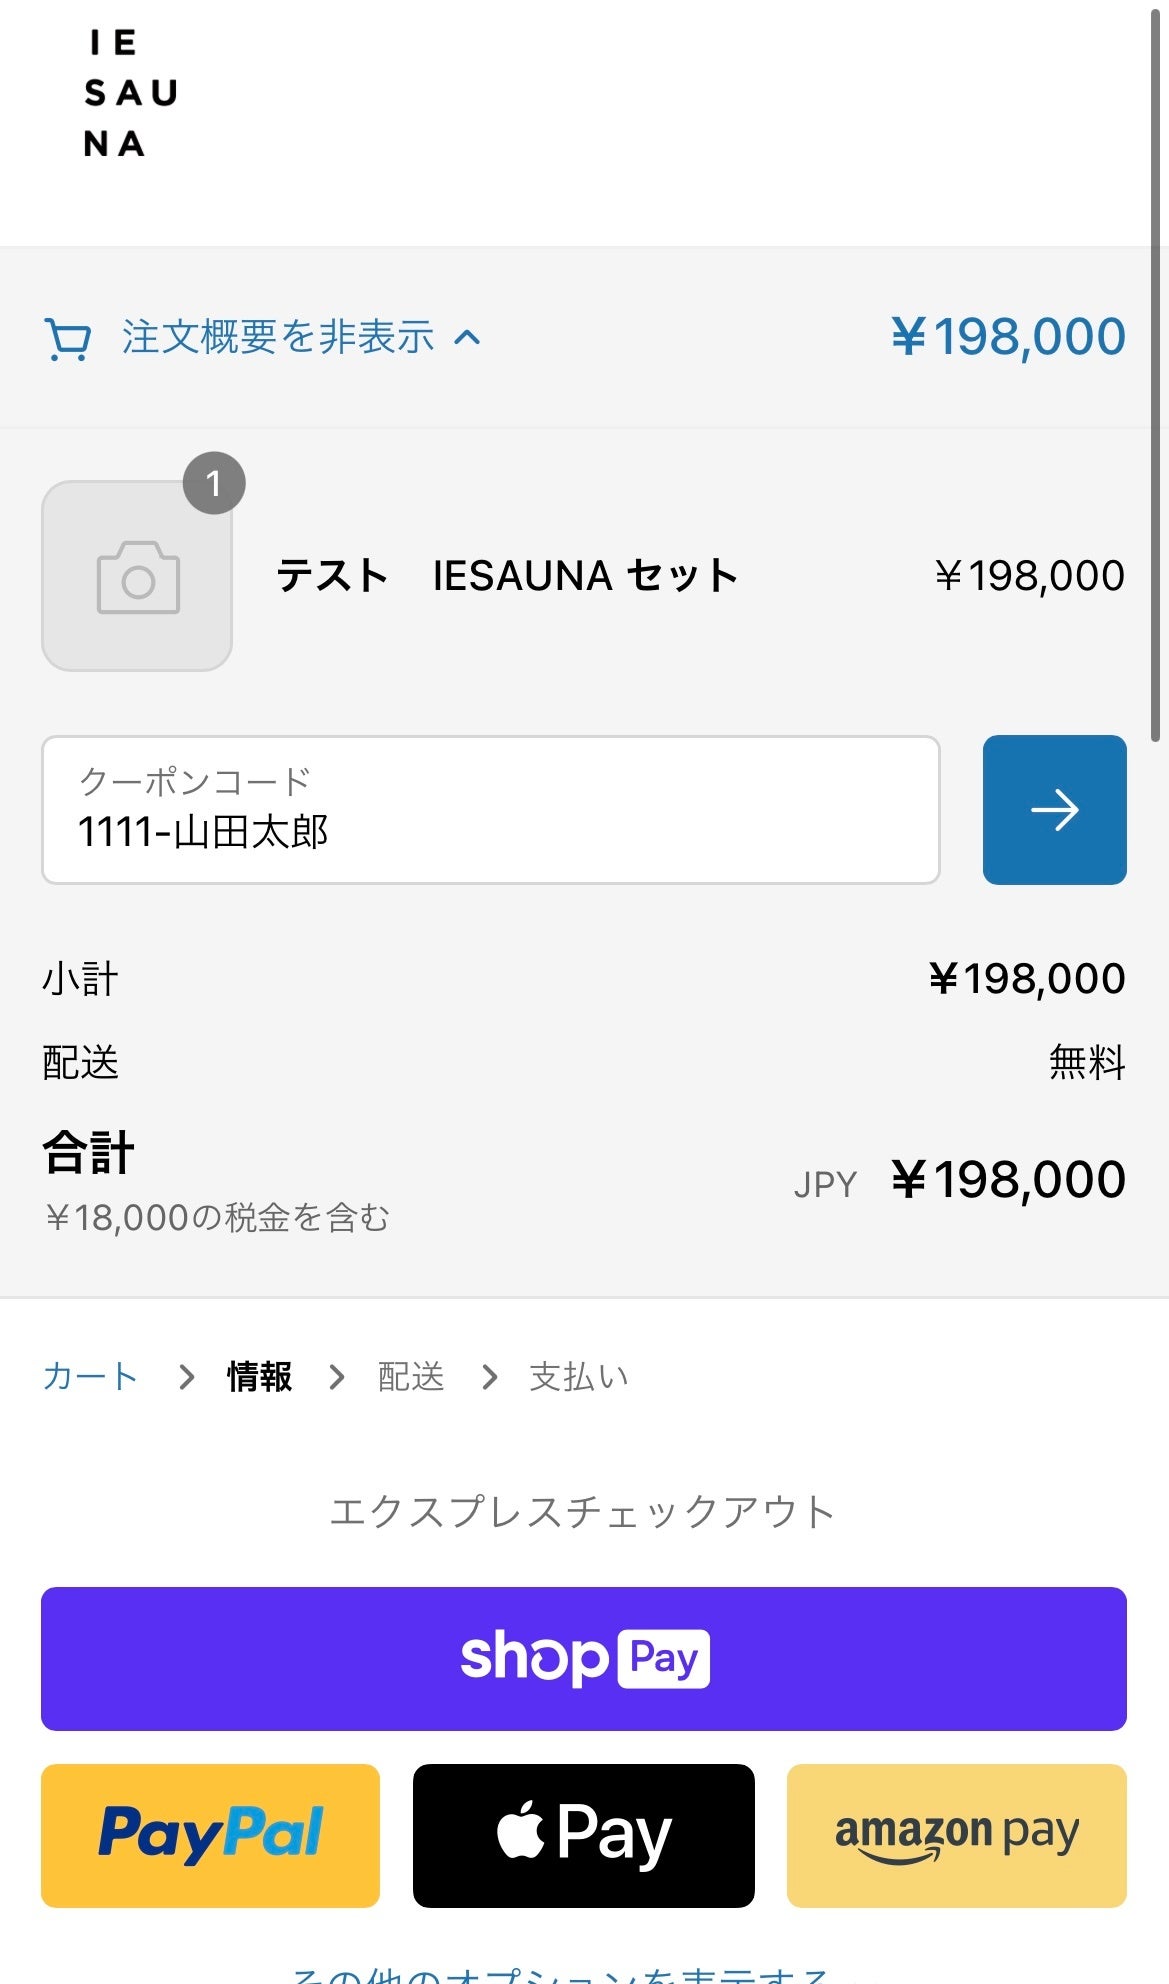
Task: Click the quantity badge showing 1
Action: [x=214, y=484]
